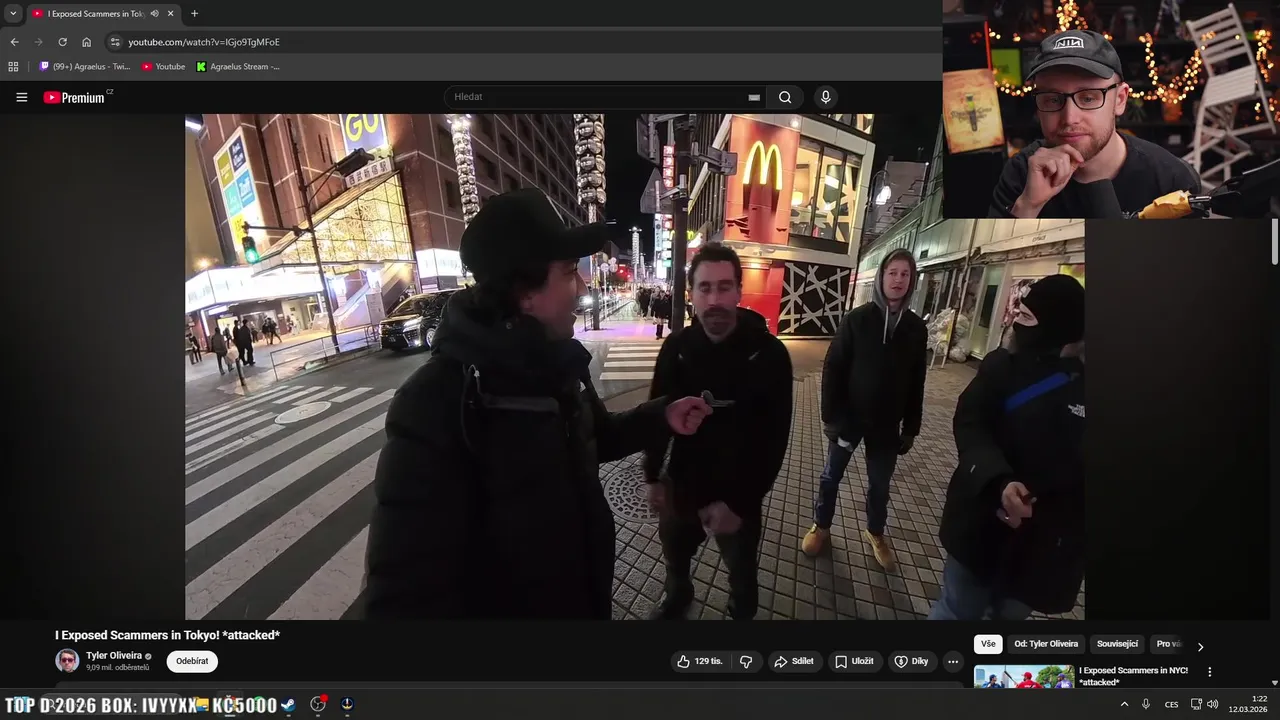Open the YouTube hamburger guide menu
This screenshot has height=720, width=1280.
[21, 97]
